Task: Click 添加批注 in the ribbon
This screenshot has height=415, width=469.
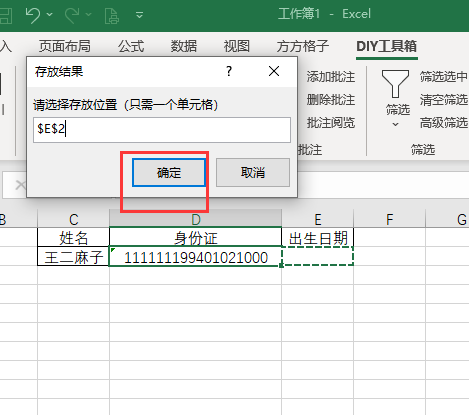Action: [331, 77]
